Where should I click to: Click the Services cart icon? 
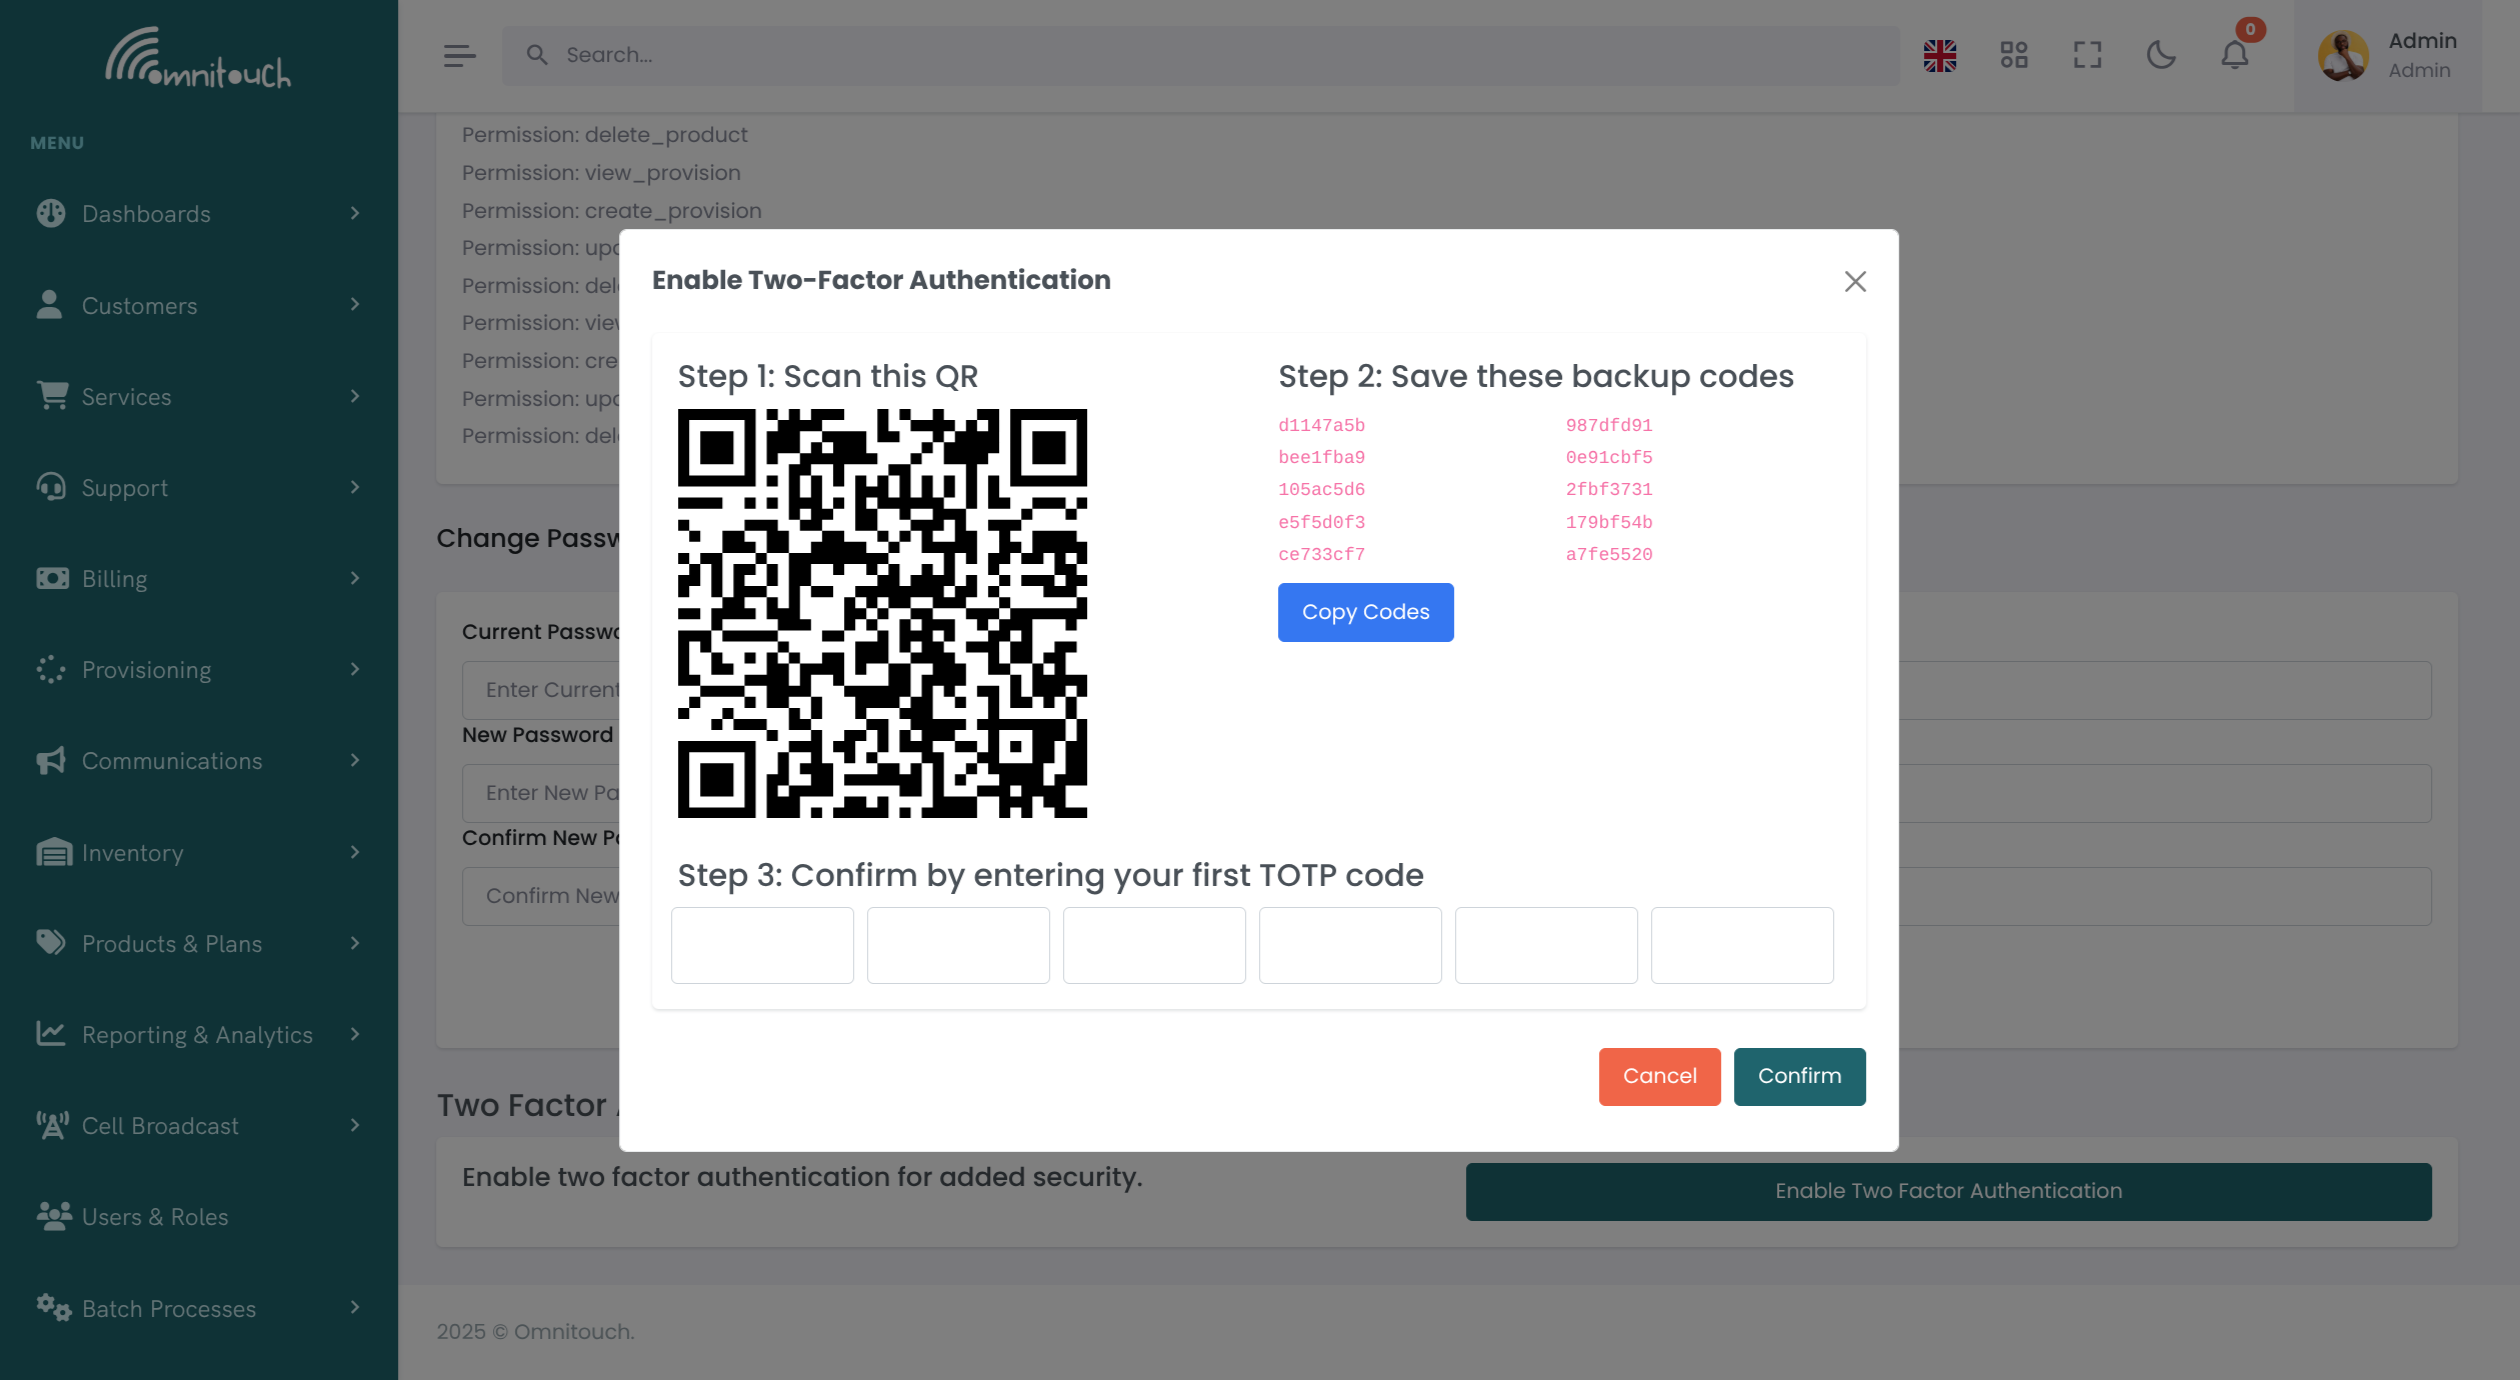pyautogui.click(x=51, y=396)
